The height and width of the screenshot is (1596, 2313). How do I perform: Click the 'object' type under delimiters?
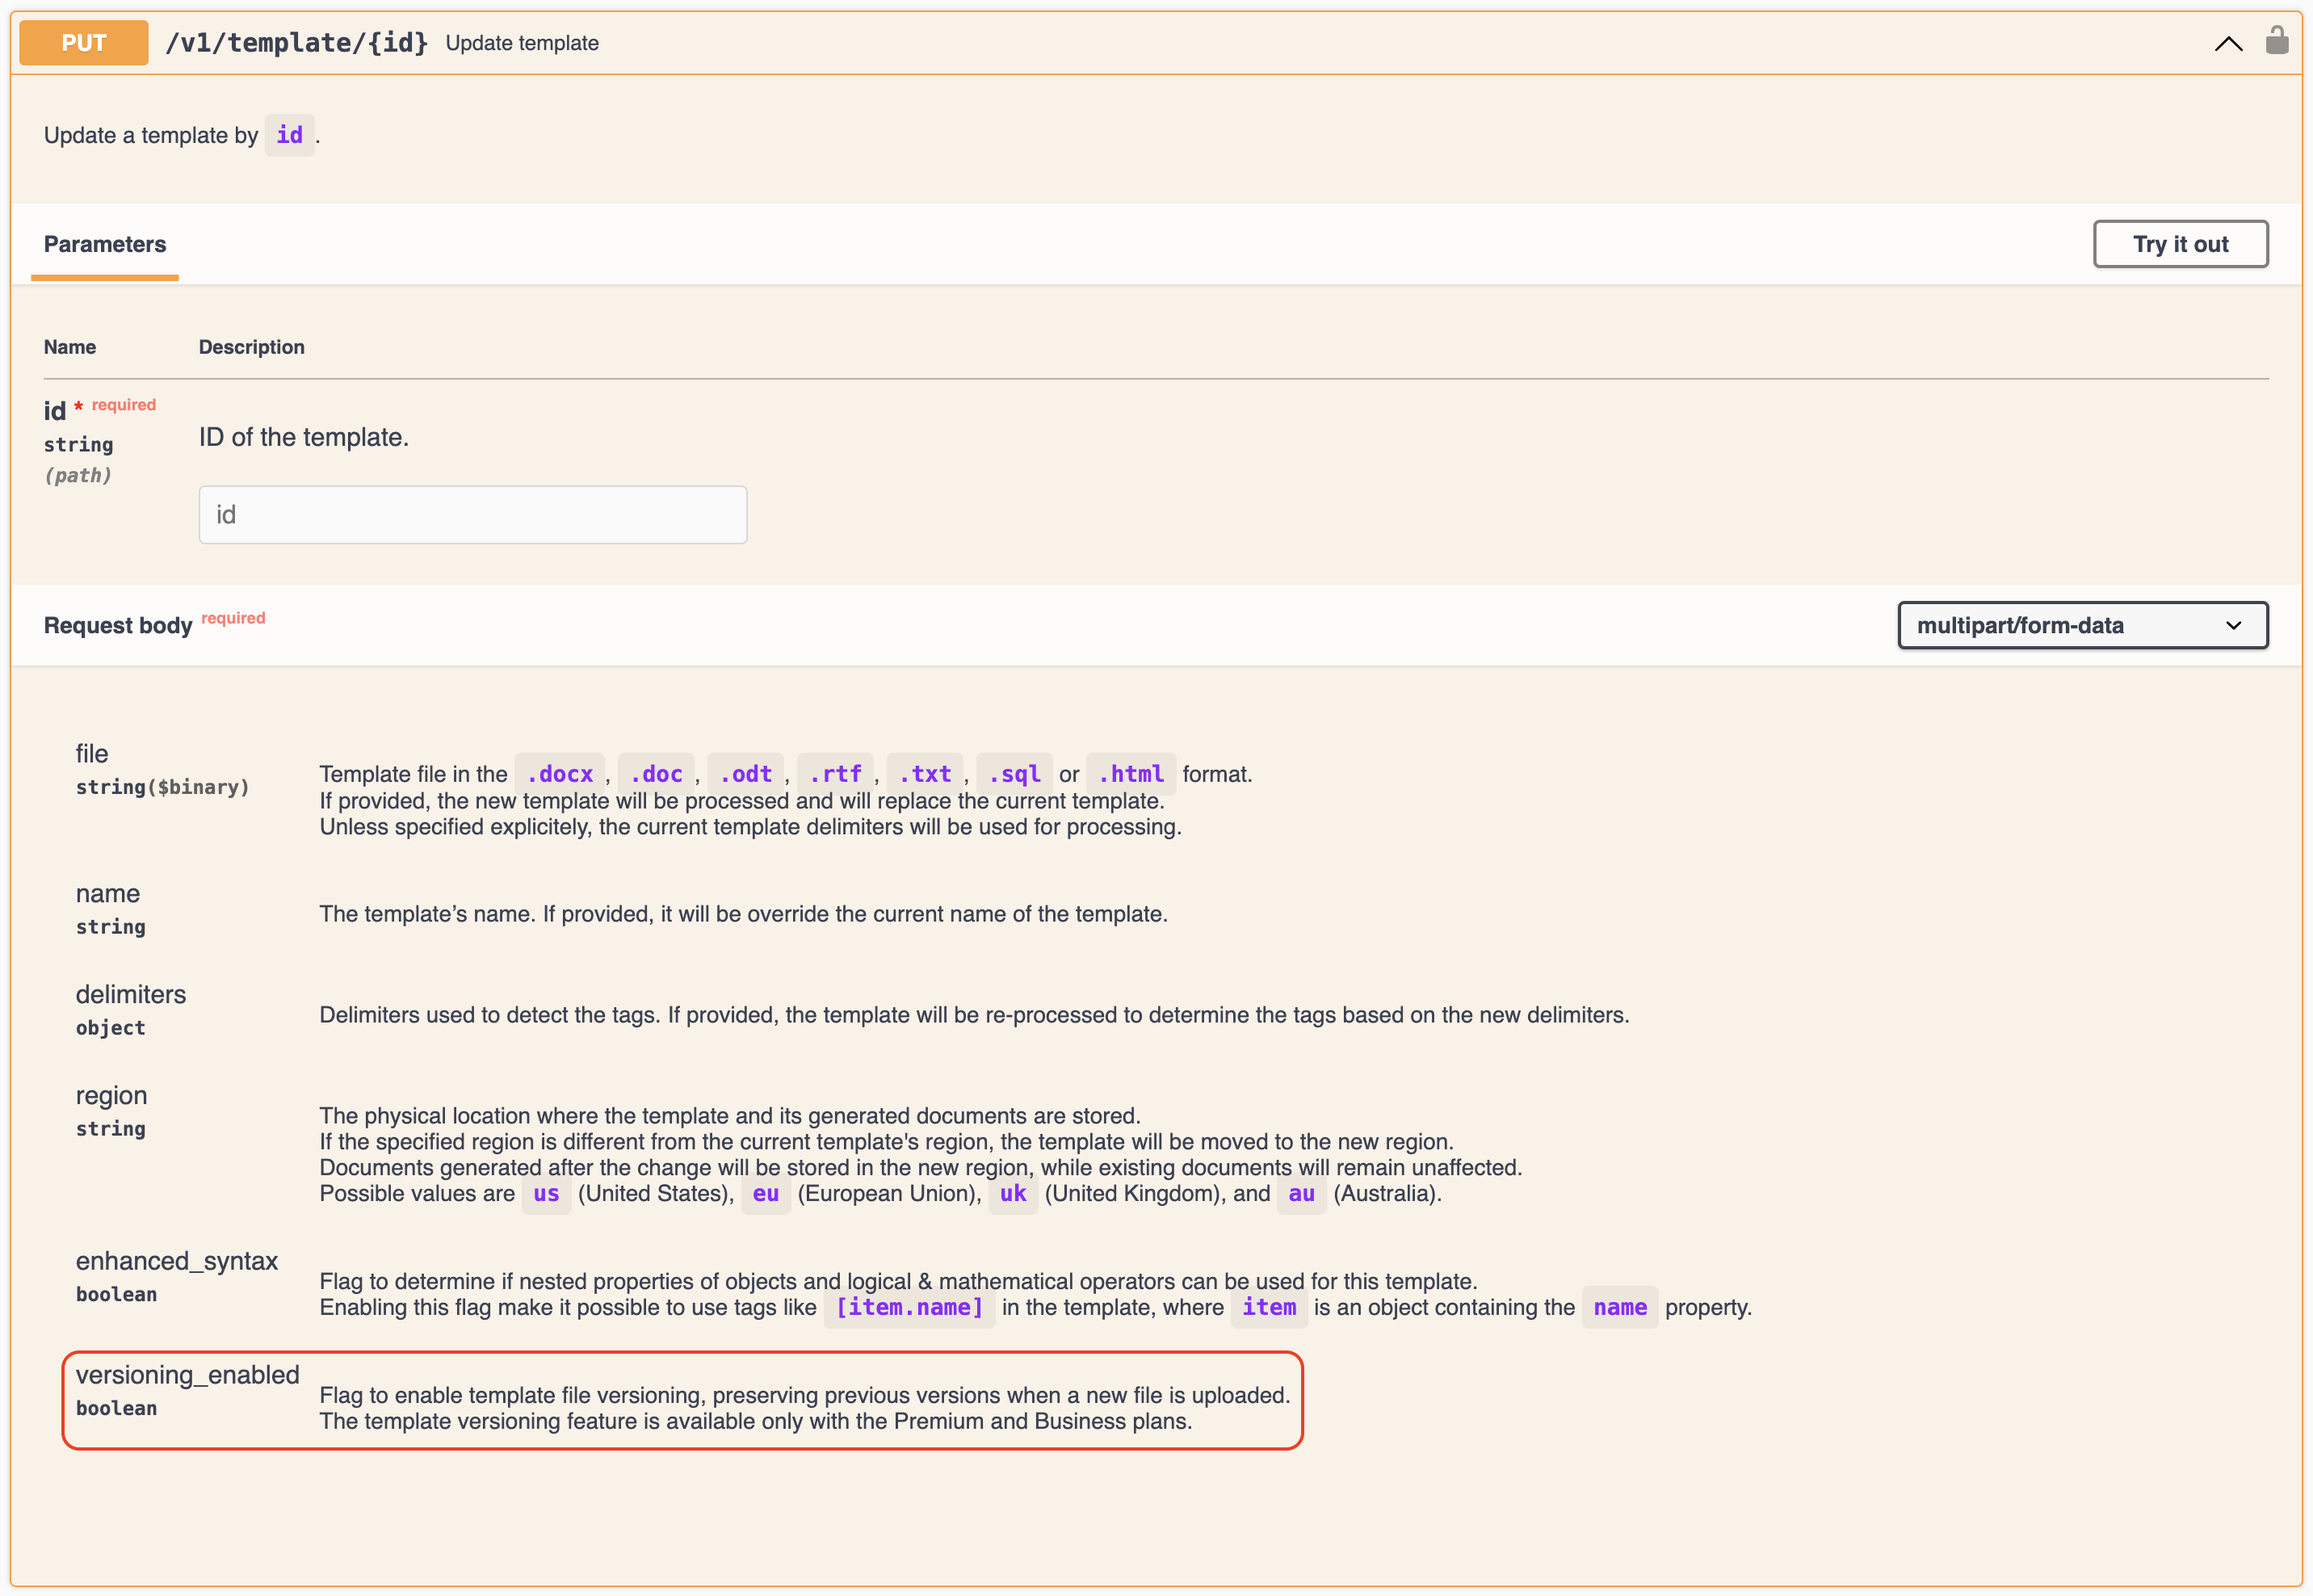click(x=111, y=1028)
